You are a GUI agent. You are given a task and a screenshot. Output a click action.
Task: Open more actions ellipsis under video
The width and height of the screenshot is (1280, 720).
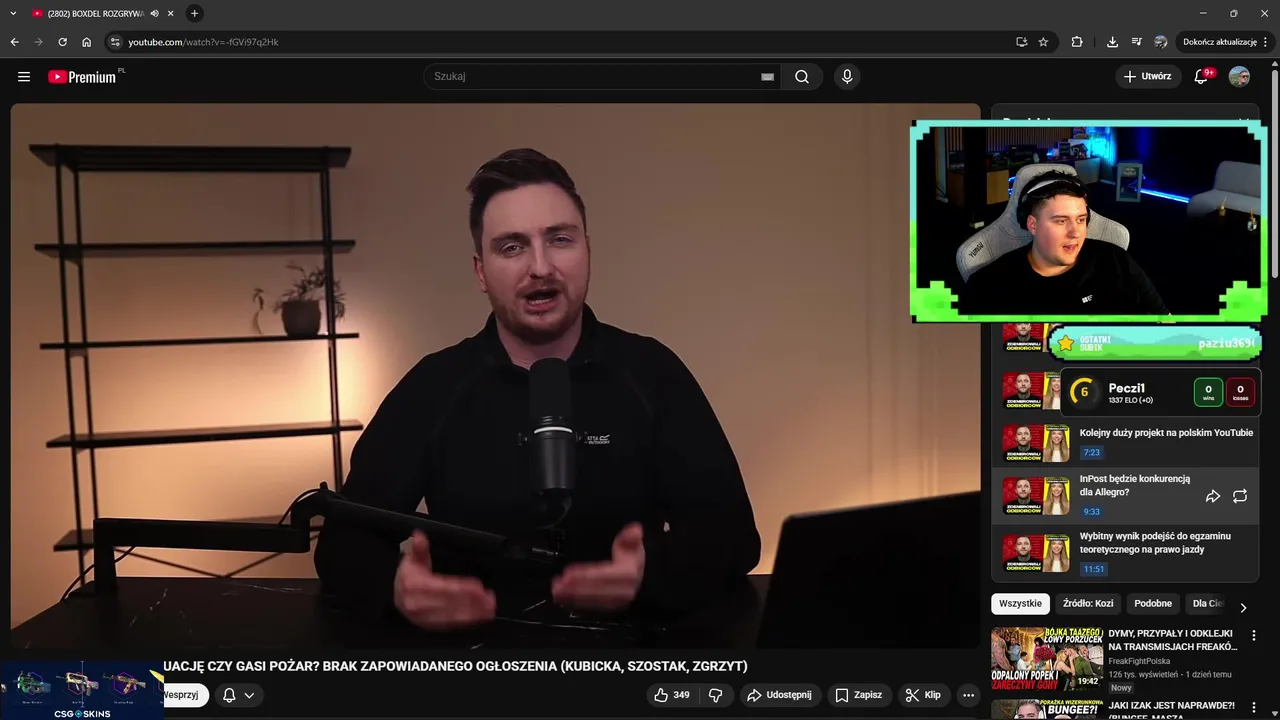[x=968, y=695]
